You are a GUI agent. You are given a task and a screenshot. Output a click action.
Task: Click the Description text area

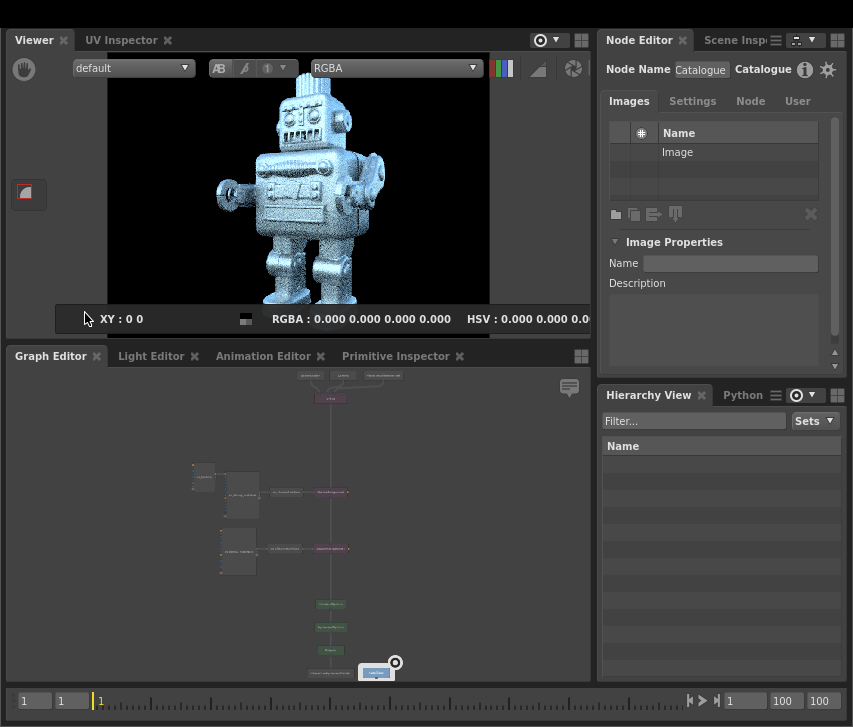pyautogui.click(x=714, y=330)
